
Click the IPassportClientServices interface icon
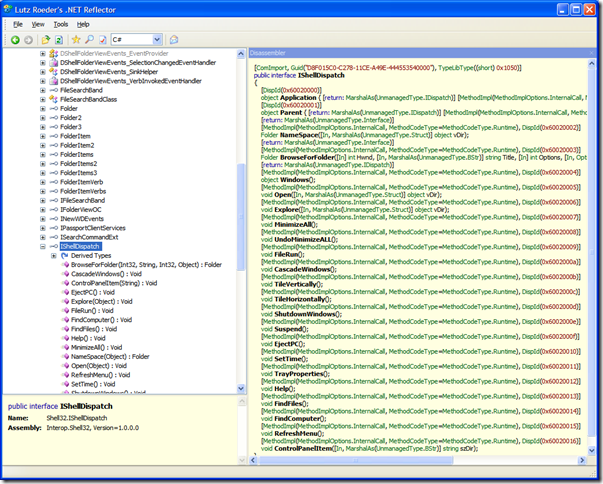(53, 228)
